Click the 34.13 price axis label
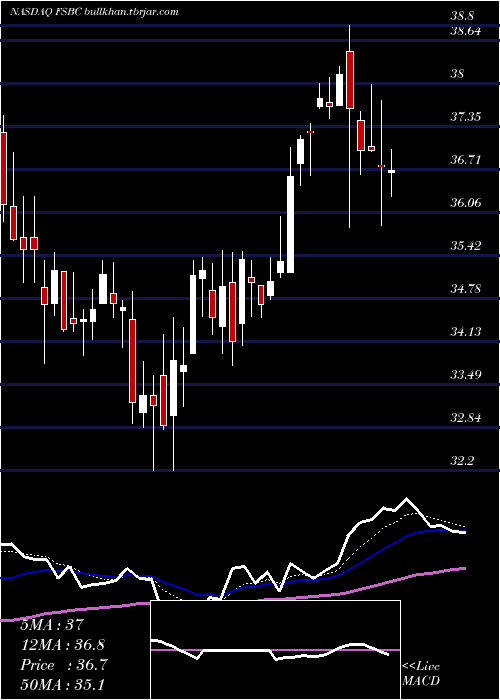This screenshot has width=500, height=700. coord(465,332)
